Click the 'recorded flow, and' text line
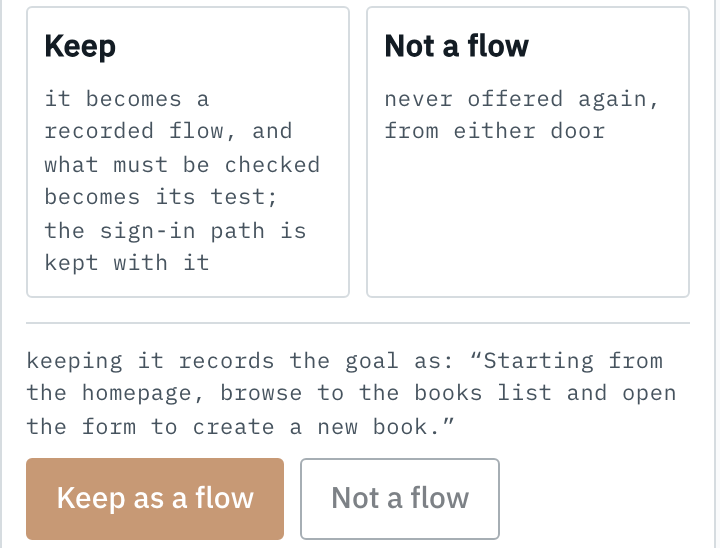720x548 pixels. [169, 131]
